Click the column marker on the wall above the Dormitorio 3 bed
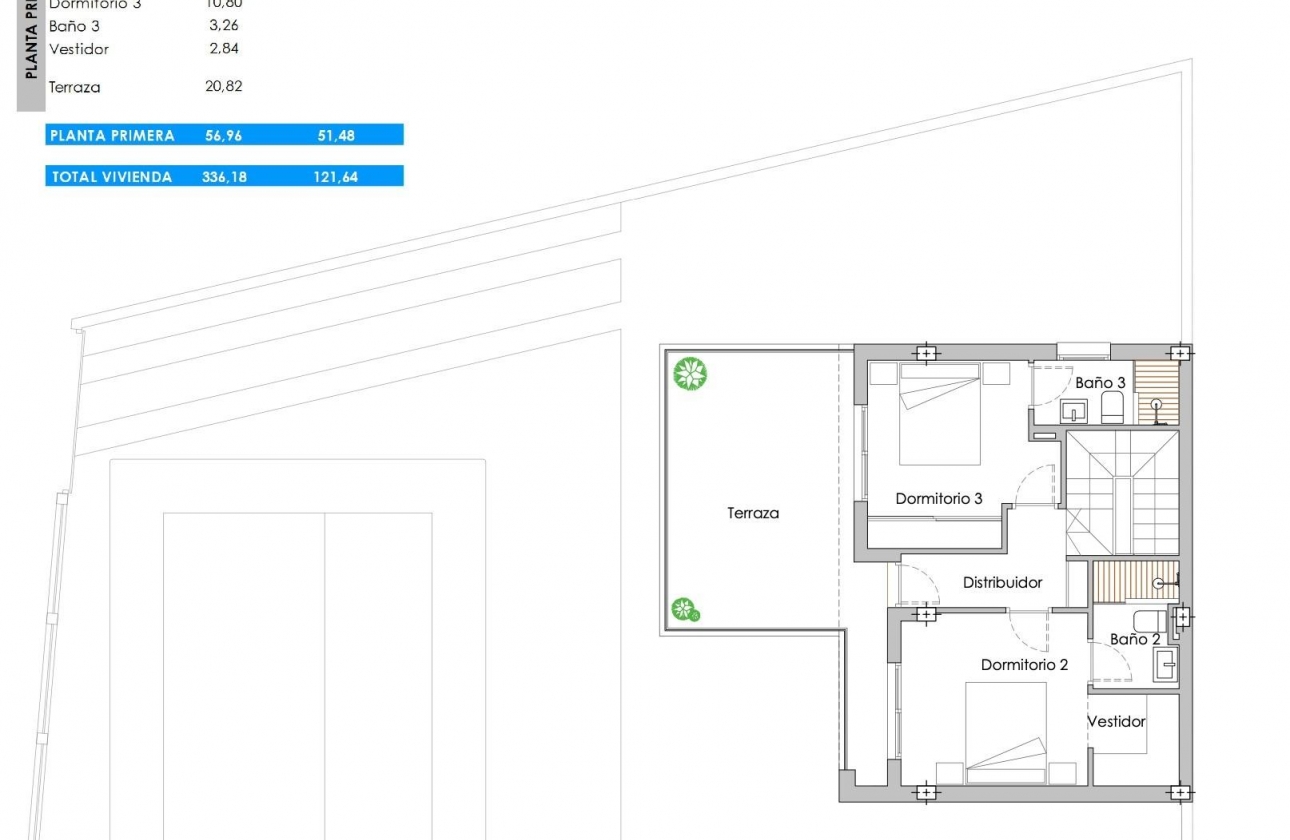Viewport: 1290px width, 840px height. (926, 353)
